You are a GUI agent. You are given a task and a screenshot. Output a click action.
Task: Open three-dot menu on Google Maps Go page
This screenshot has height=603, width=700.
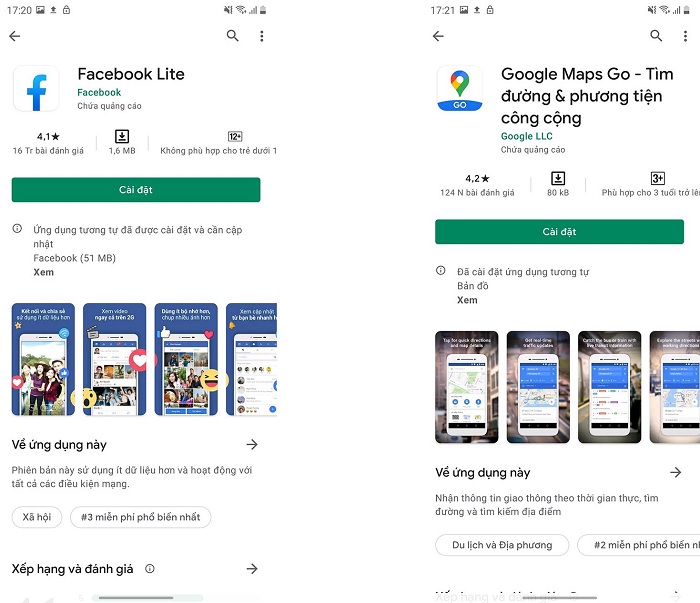[x=685, y=36]
